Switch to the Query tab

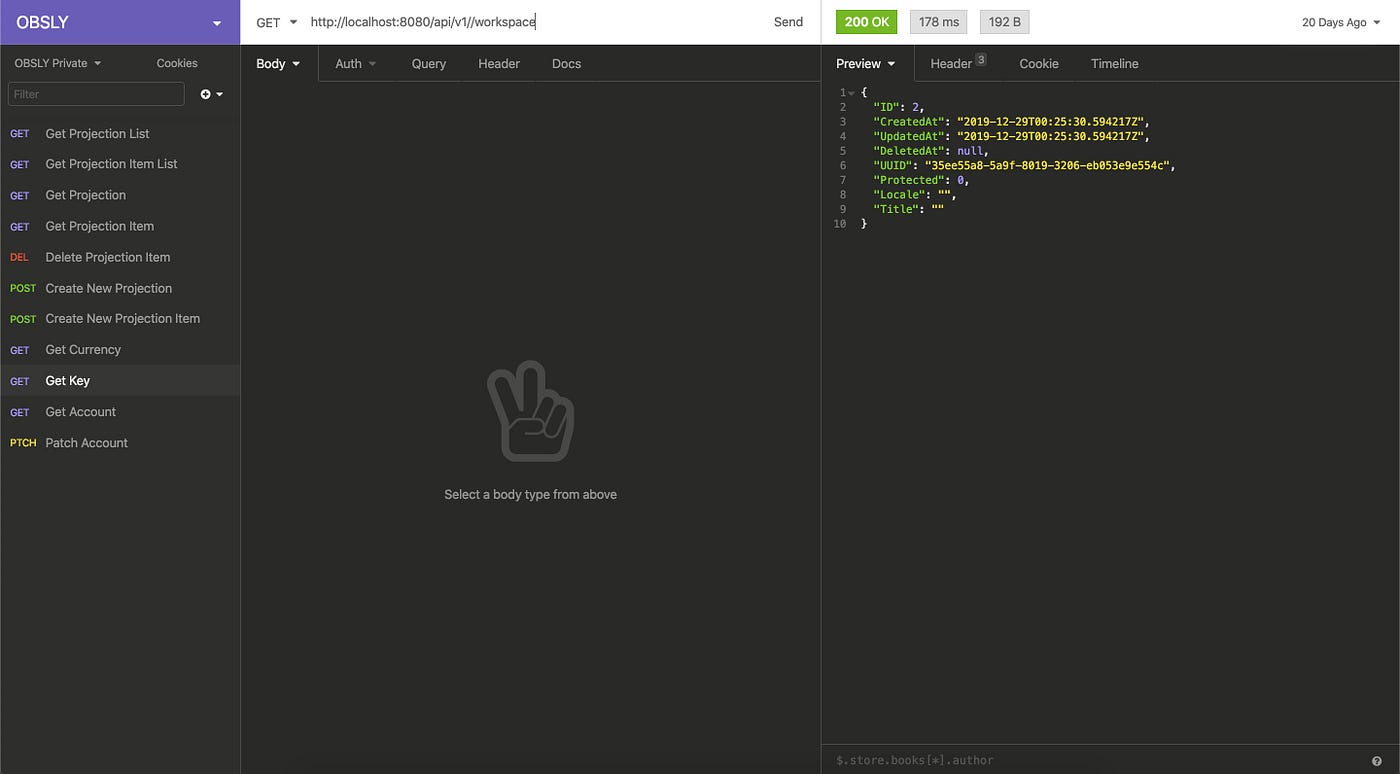tap(428, 63)
